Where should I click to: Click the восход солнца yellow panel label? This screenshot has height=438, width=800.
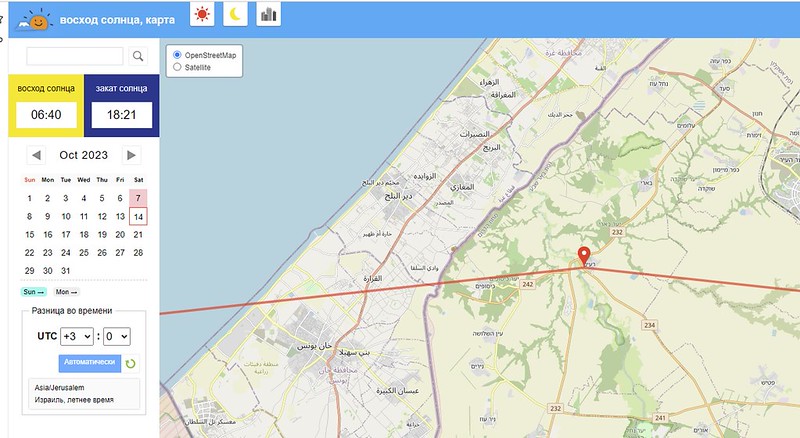(46, 88)
